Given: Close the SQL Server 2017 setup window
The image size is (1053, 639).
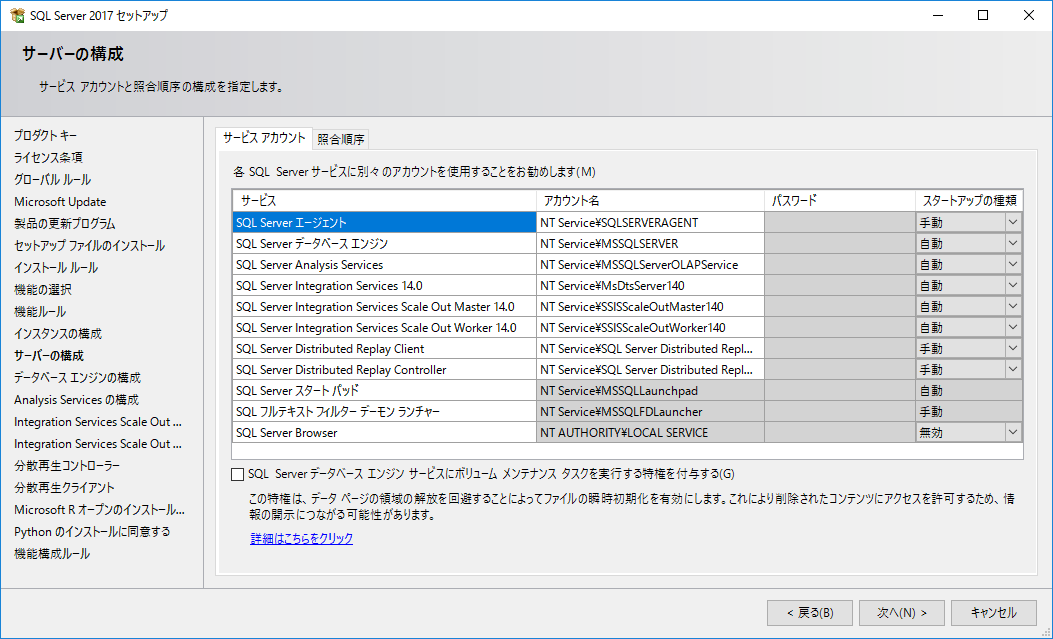Looking at the screenshot, I should (x=1029, y=15).
